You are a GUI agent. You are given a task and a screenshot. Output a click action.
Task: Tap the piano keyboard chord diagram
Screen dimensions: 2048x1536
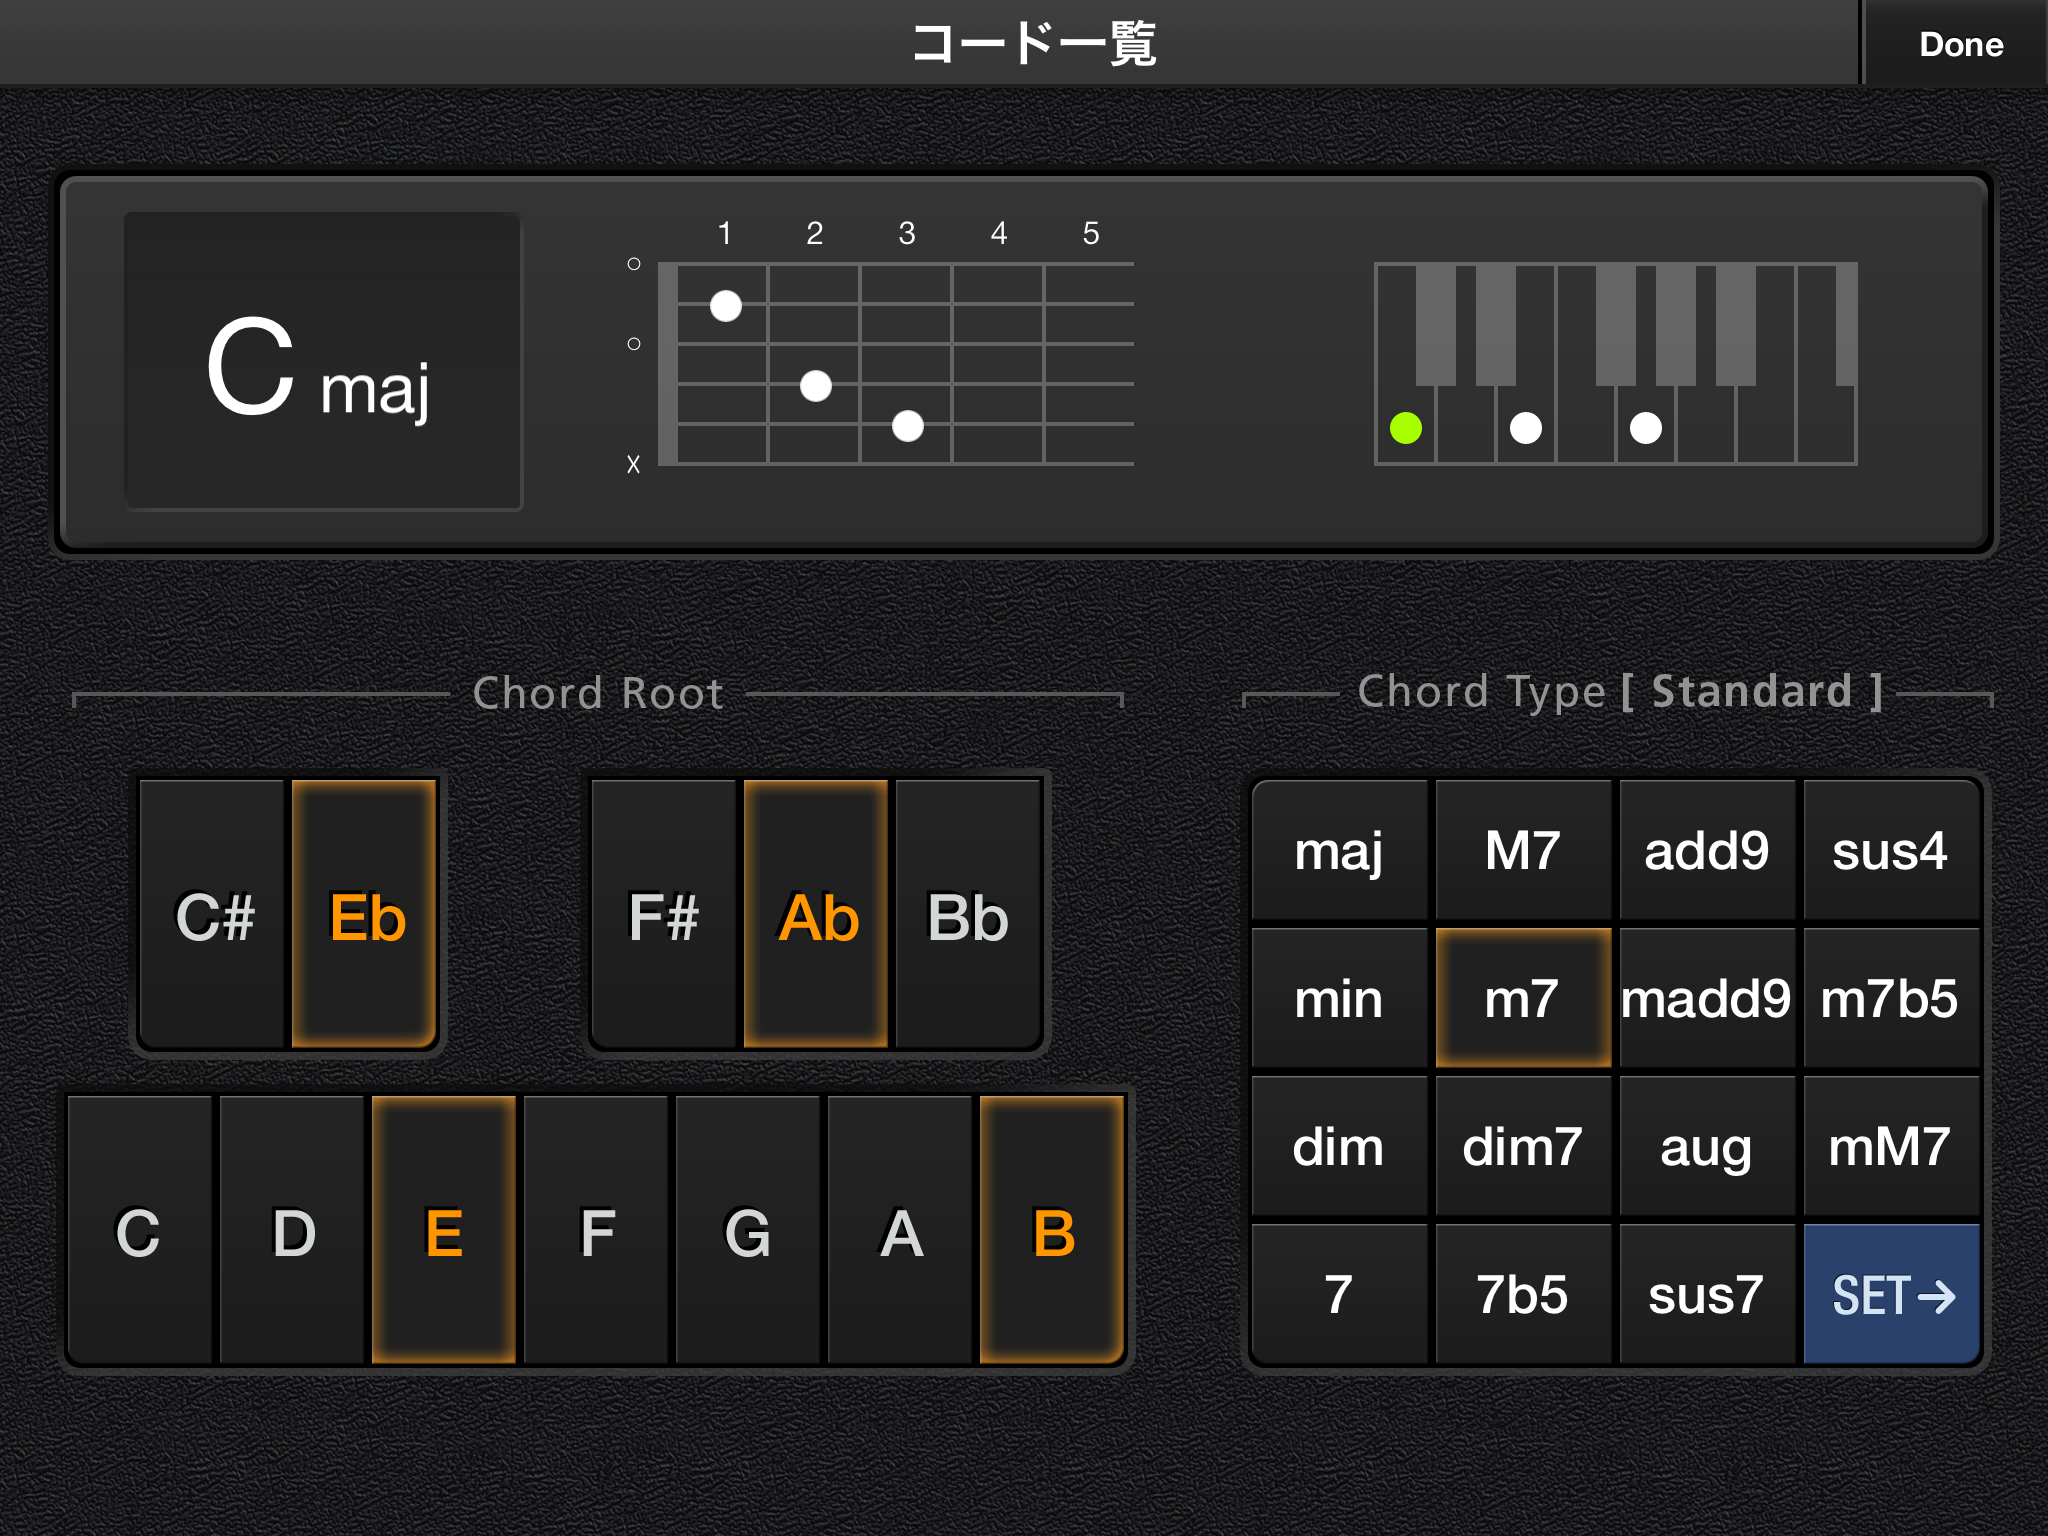pyautogui.click(x=1616, y=364)
